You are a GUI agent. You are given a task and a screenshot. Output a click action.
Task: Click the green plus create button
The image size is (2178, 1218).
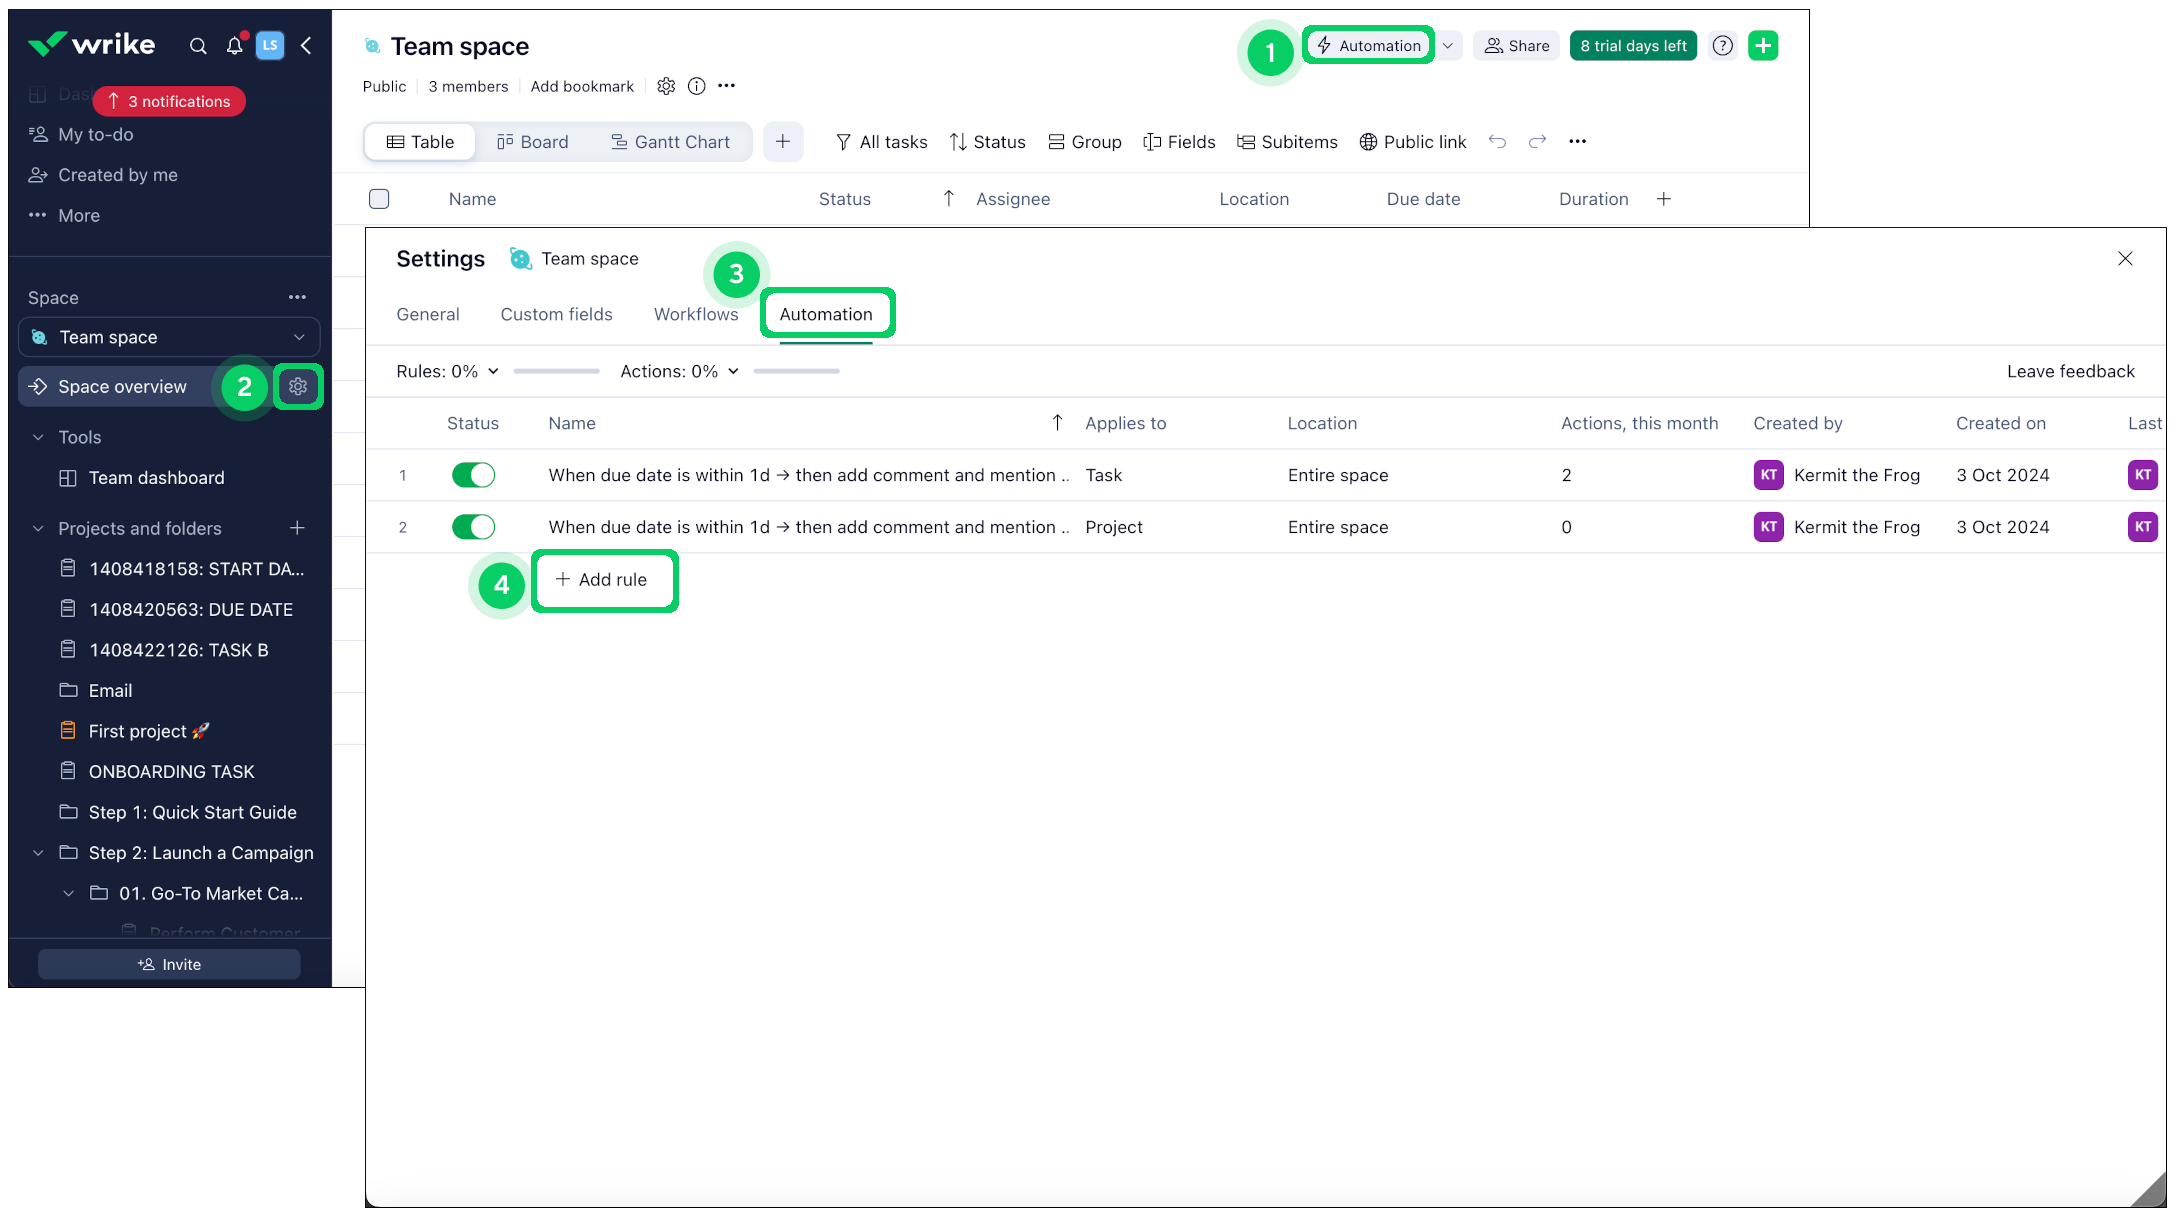(x=1763, y=46)
